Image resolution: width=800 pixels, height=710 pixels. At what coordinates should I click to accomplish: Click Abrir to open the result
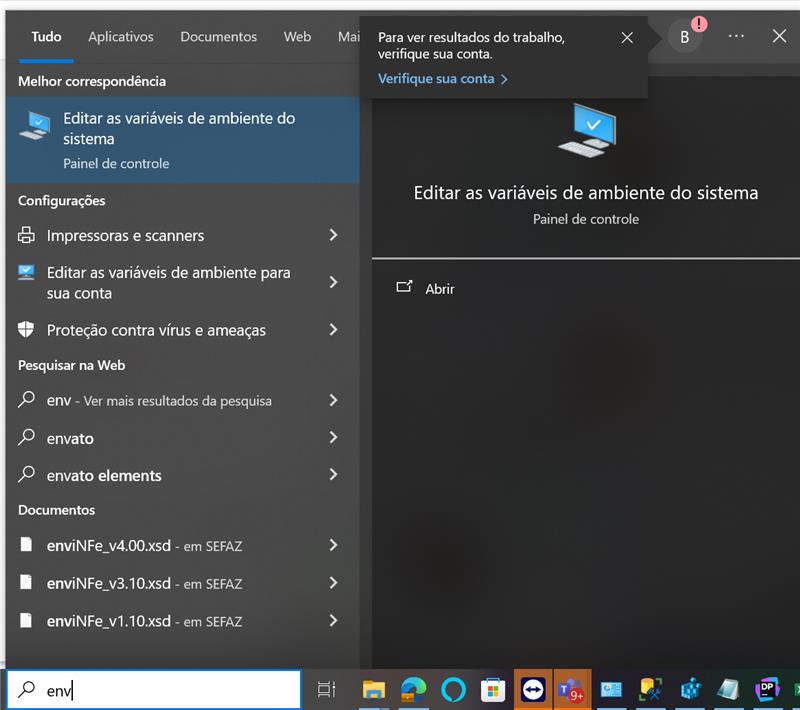(x=440, y=289)
